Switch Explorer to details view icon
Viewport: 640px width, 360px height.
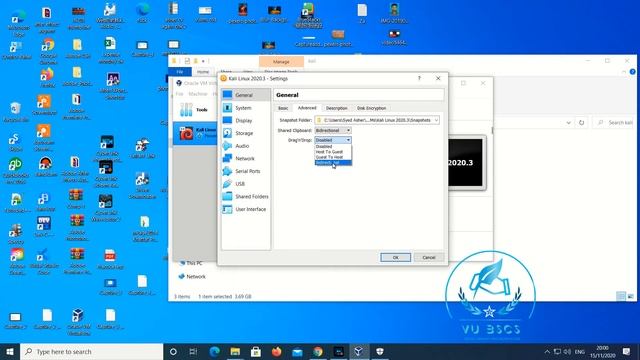620,296
